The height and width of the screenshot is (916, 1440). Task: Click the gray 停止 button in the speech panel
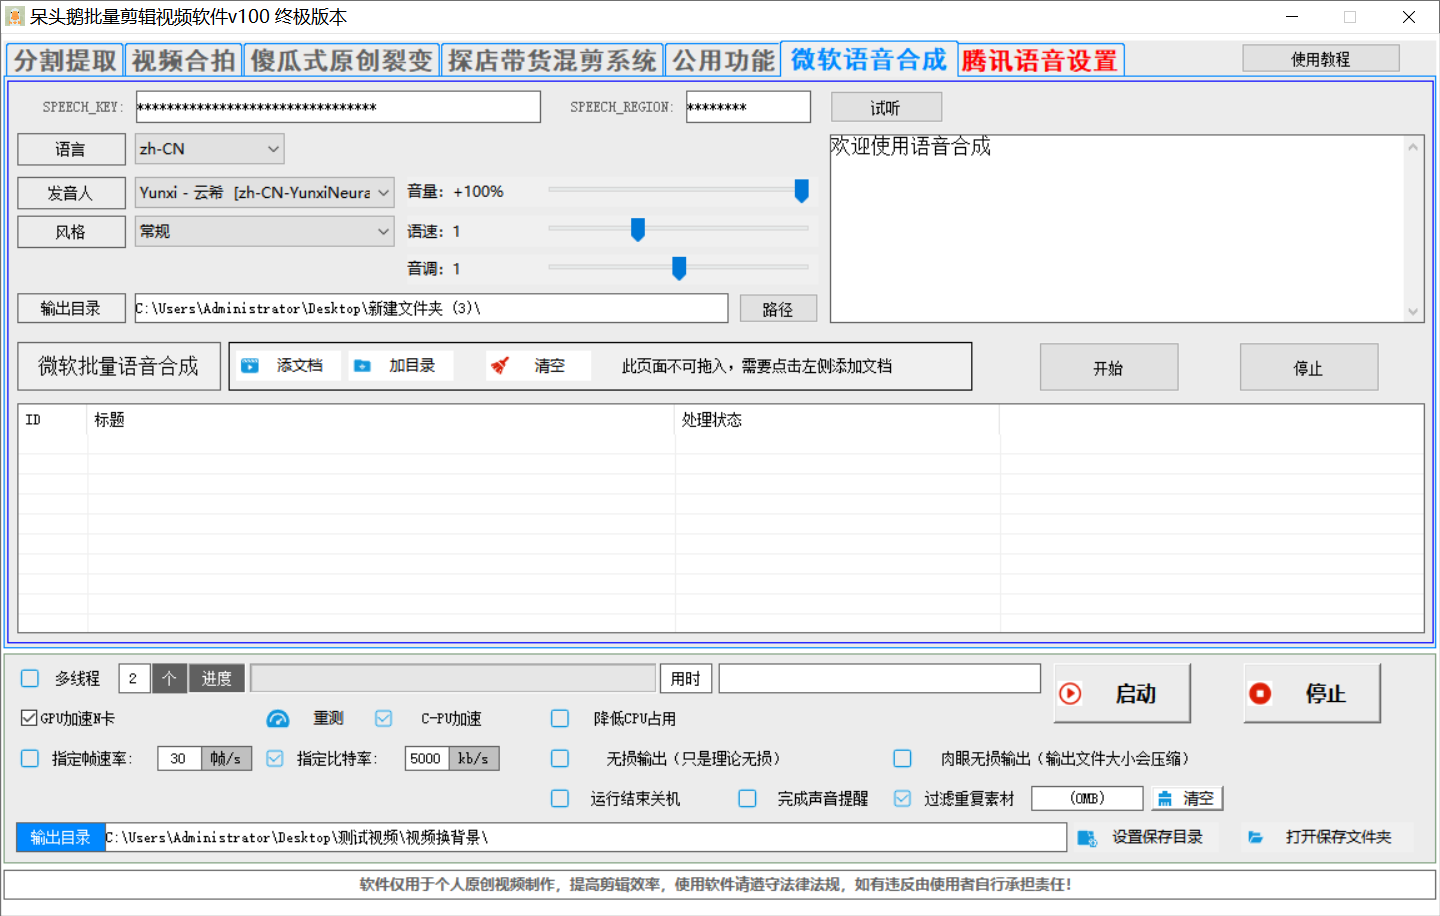(x=1309, y=367)
